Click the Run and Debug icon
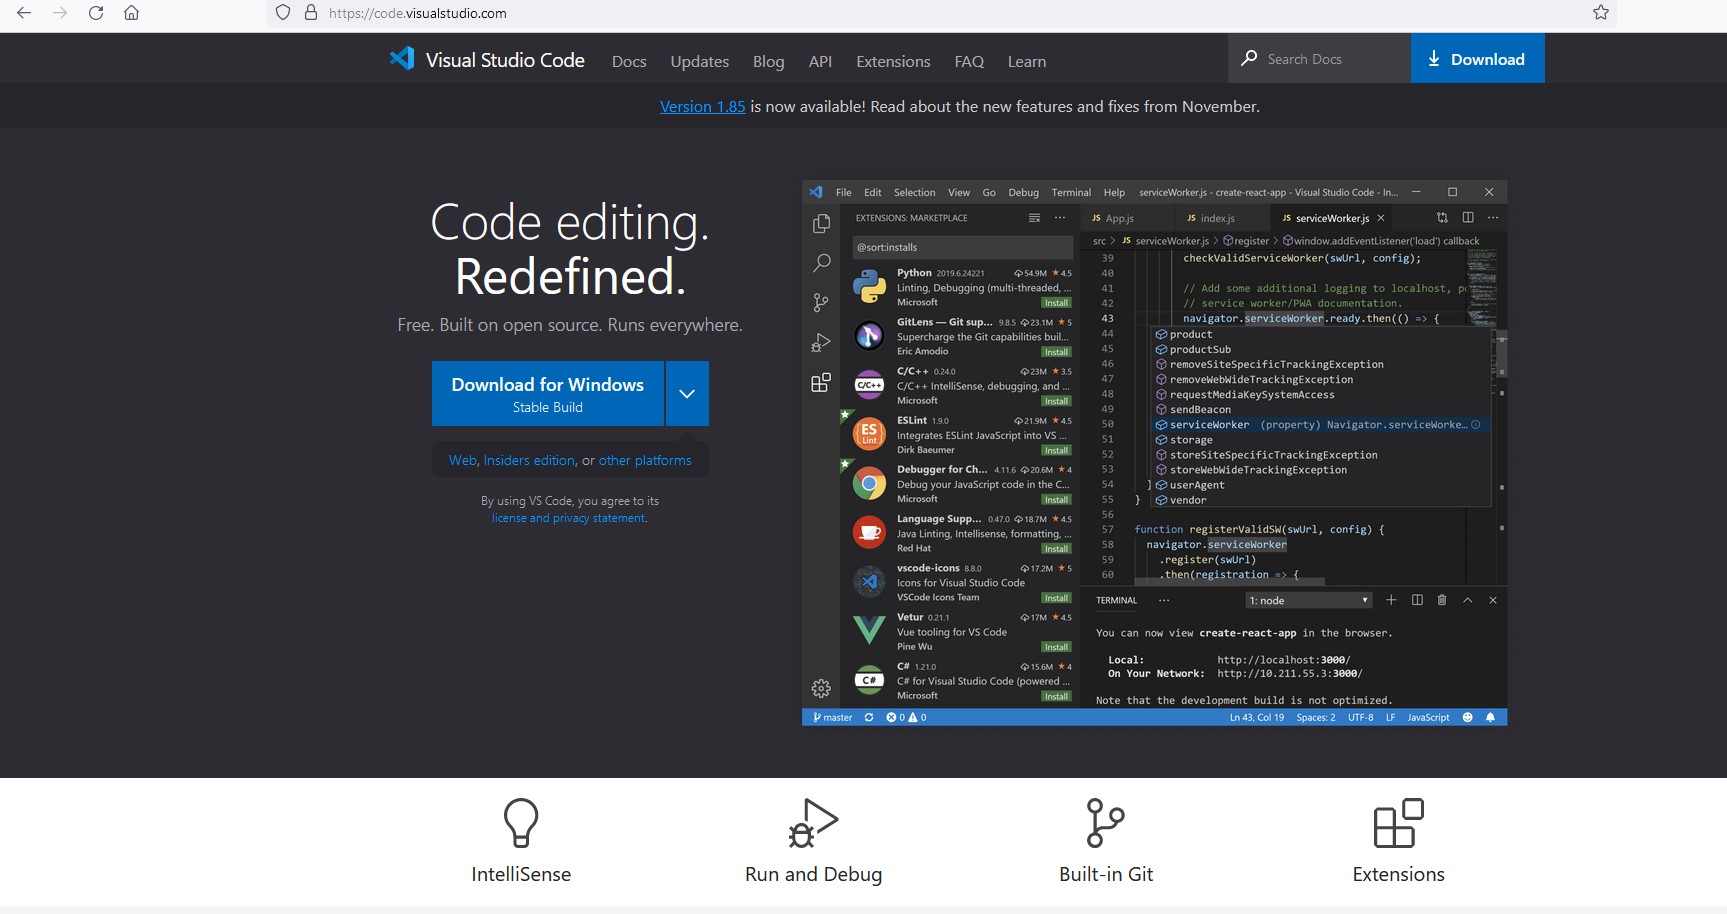Image resolution: width=1727 pixels, height=914 pixels. tap(813, 823)
